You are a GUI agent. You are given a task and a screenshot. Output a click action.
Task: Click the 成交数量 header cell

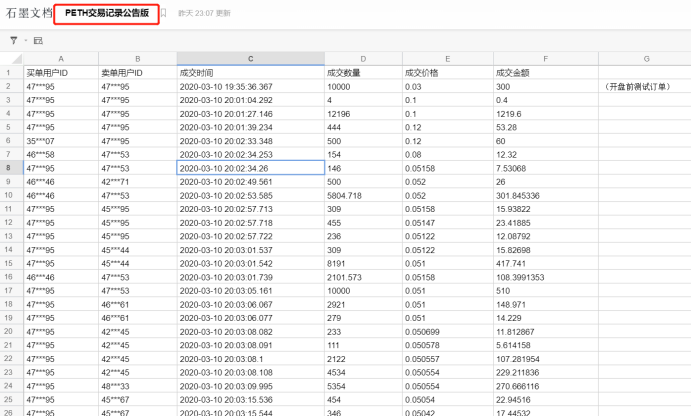363,73
